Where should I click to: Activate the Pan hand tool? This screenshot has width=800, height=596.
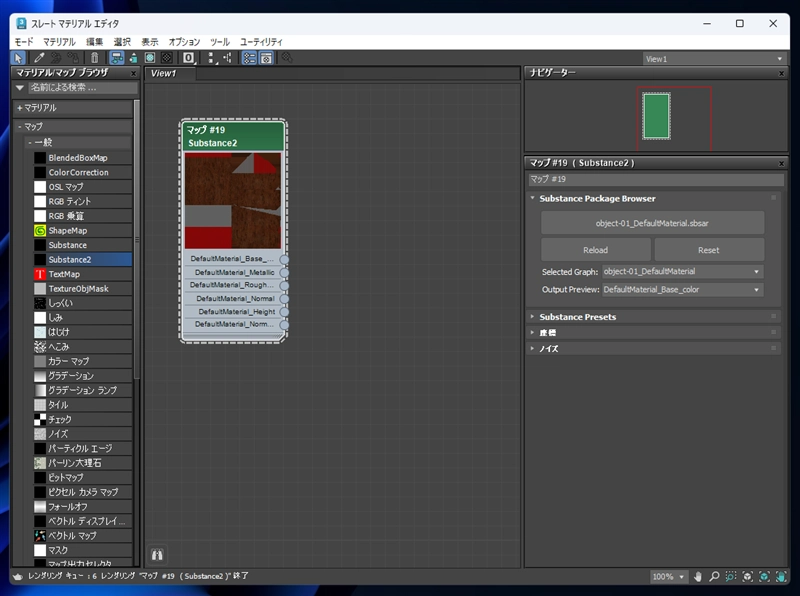698,577
